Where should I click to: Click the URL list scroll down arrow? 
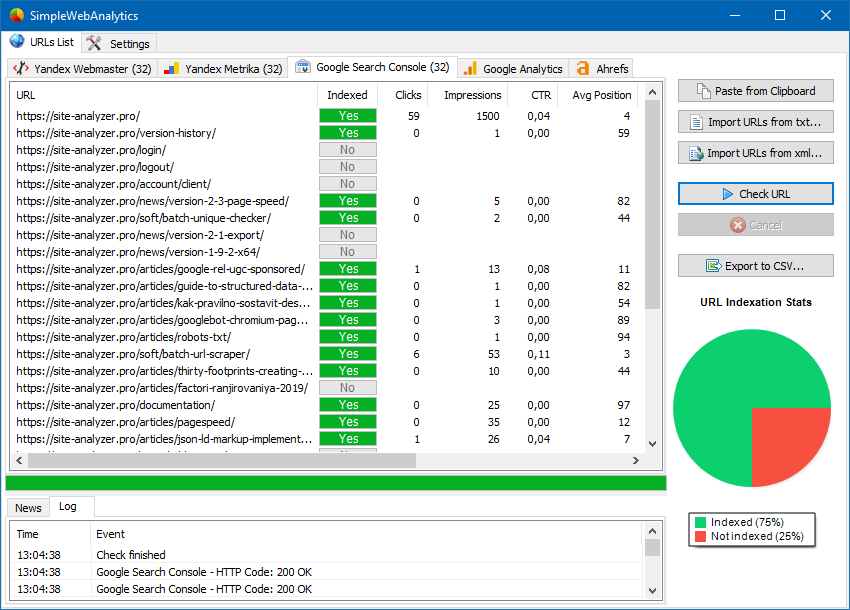pyautogui.click(x=652, y=443)
